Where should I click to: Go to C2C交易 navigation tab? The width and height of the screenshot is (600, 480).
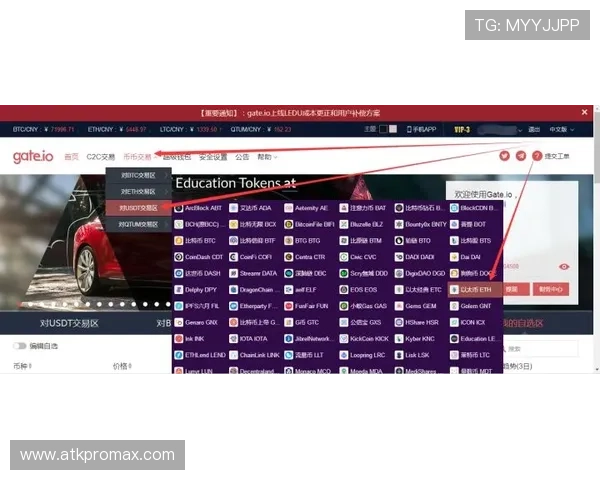pyautogui.click(x=100, y=157)
